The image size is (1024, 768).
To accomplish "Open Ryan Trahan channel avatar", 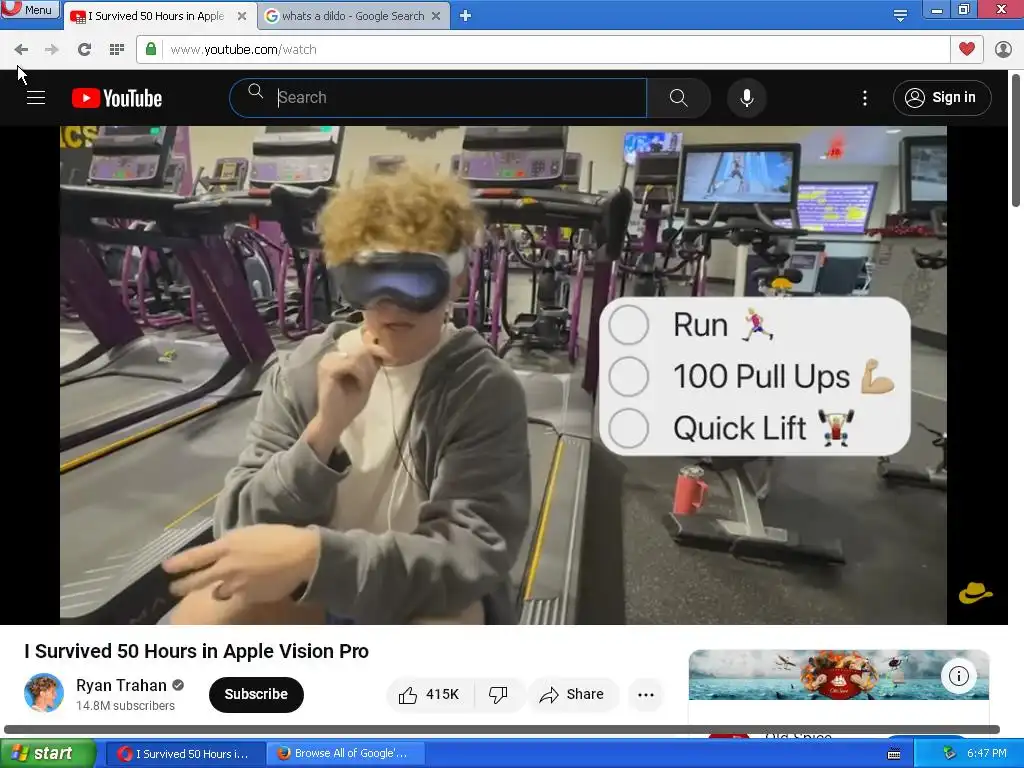I will [x=44, y=694].
